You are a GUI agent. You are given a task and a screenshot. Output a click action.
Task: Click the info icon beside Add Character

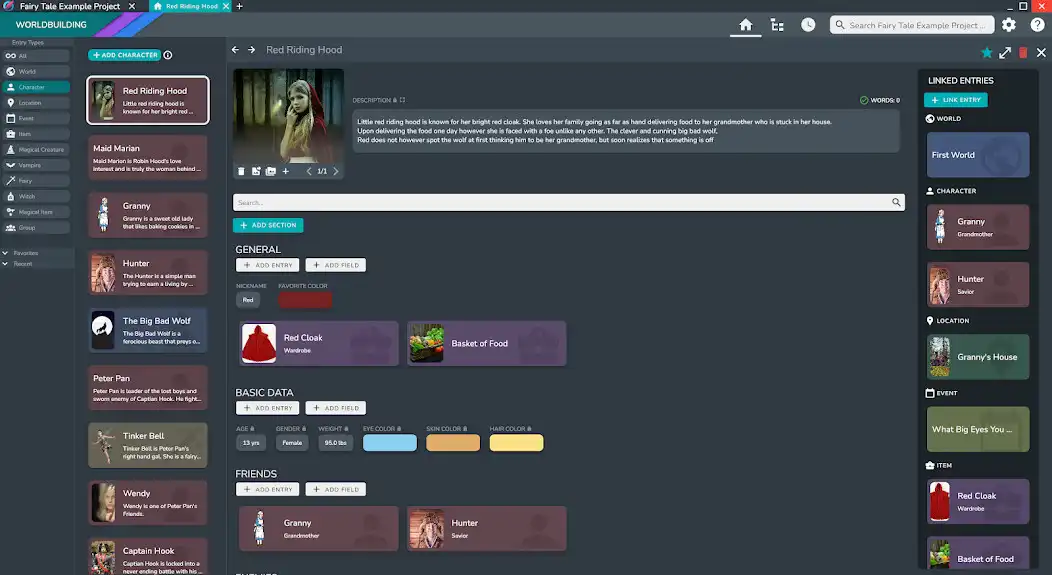[x=168, y=55]
